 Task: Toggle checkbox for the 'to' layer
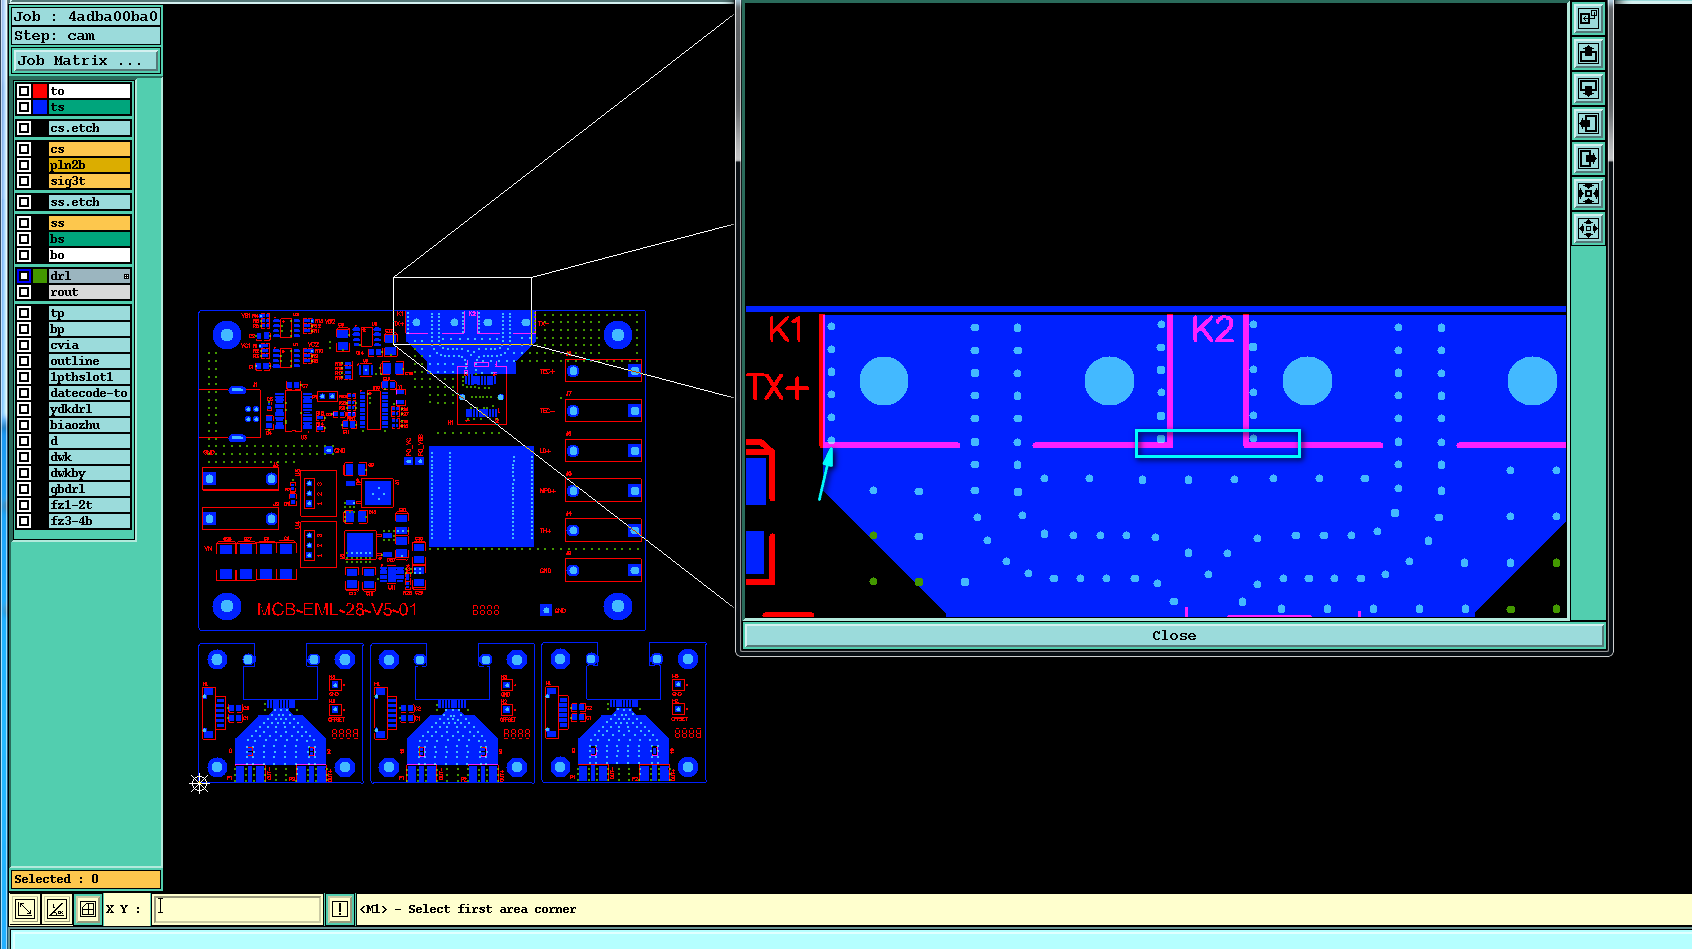pyautogui.click(x=24, y=91)
